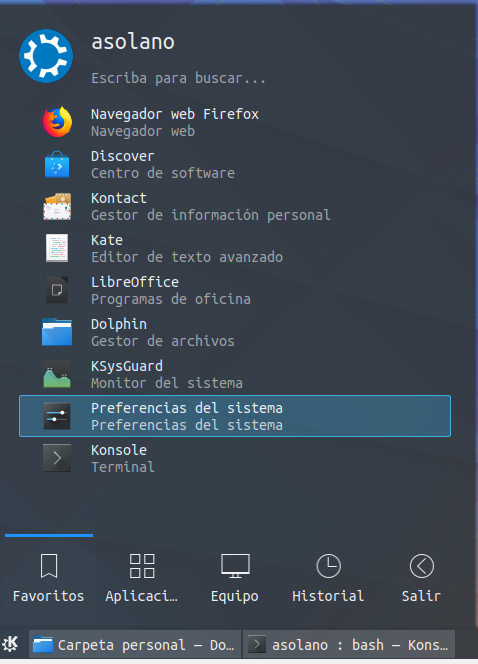Click 'Terminal' description under Konsole
478x664 pixels.
tap(123, 467)
